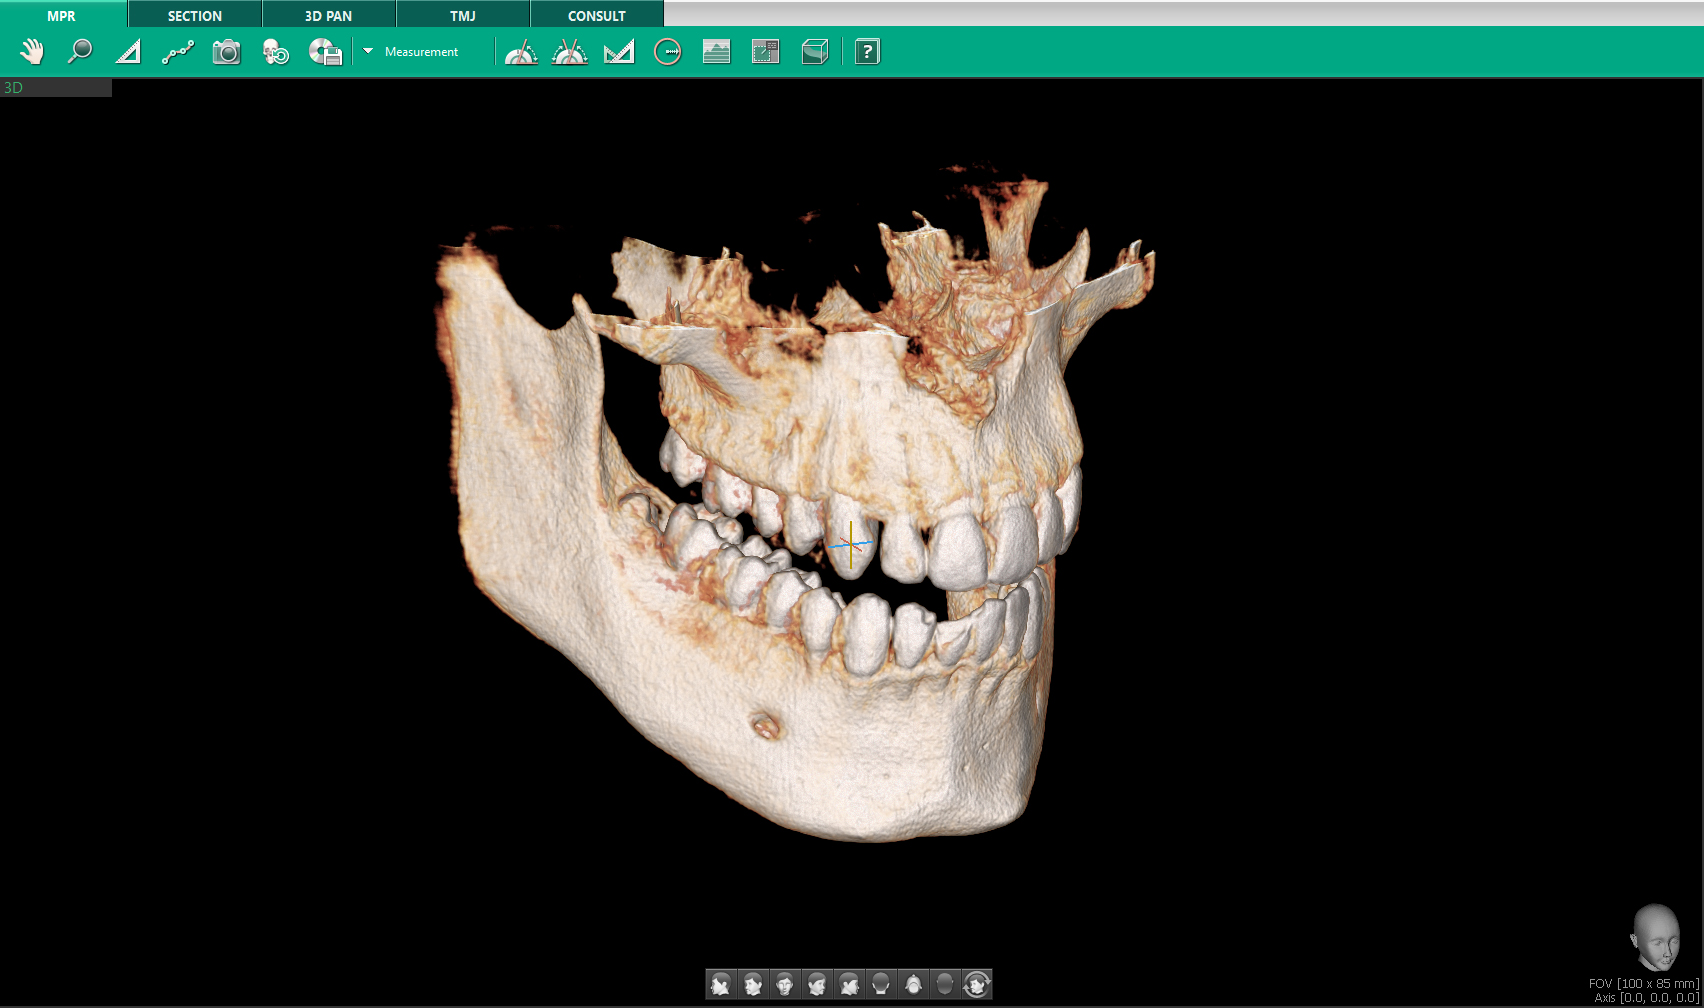This screenshot has height=1008, width=1704.
Task: Toggle the 3D cube volume icon
Action: 815,52
